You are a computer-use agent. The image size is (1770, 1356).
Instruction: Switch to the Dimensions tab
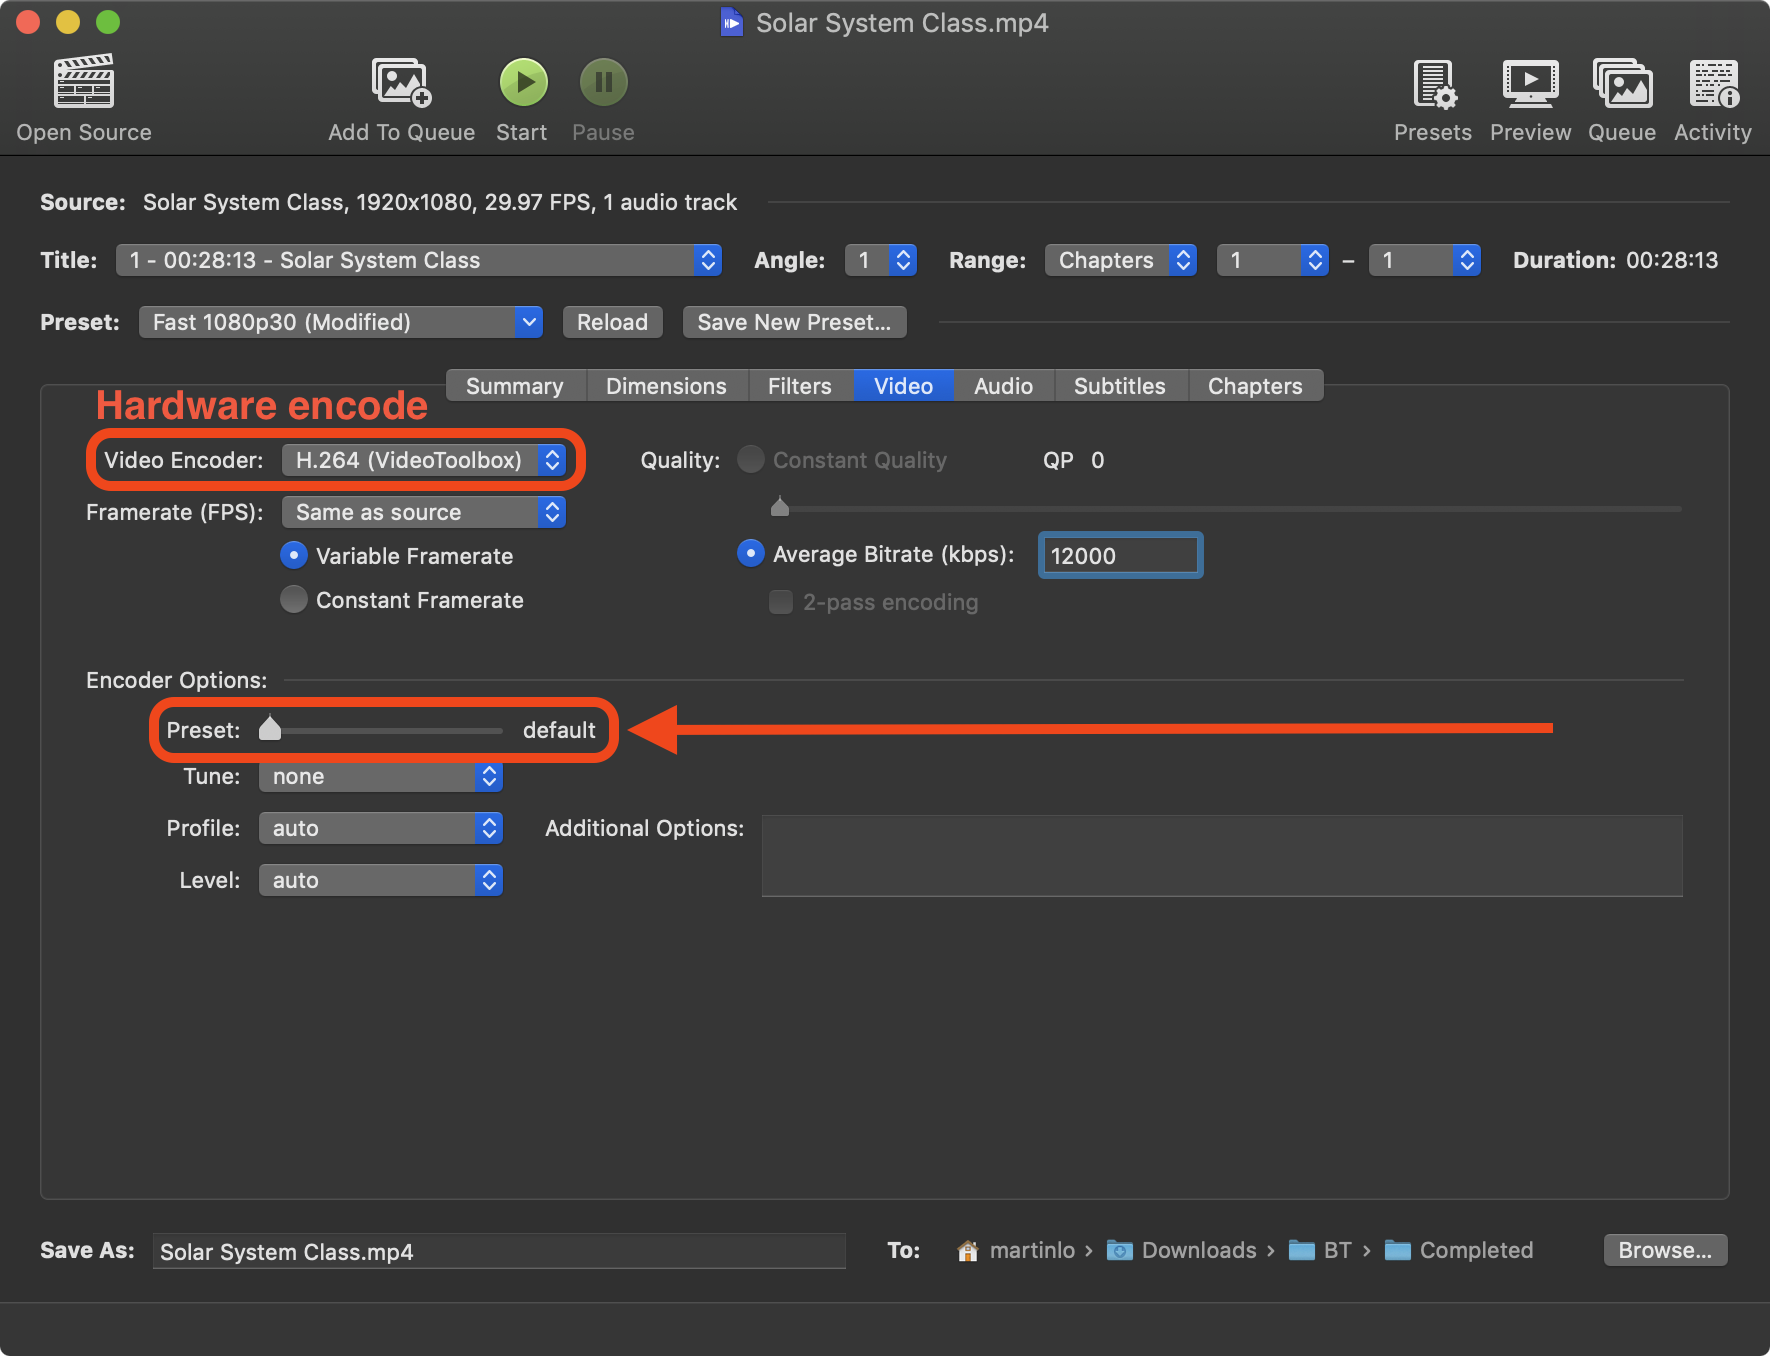coord(666,386)
